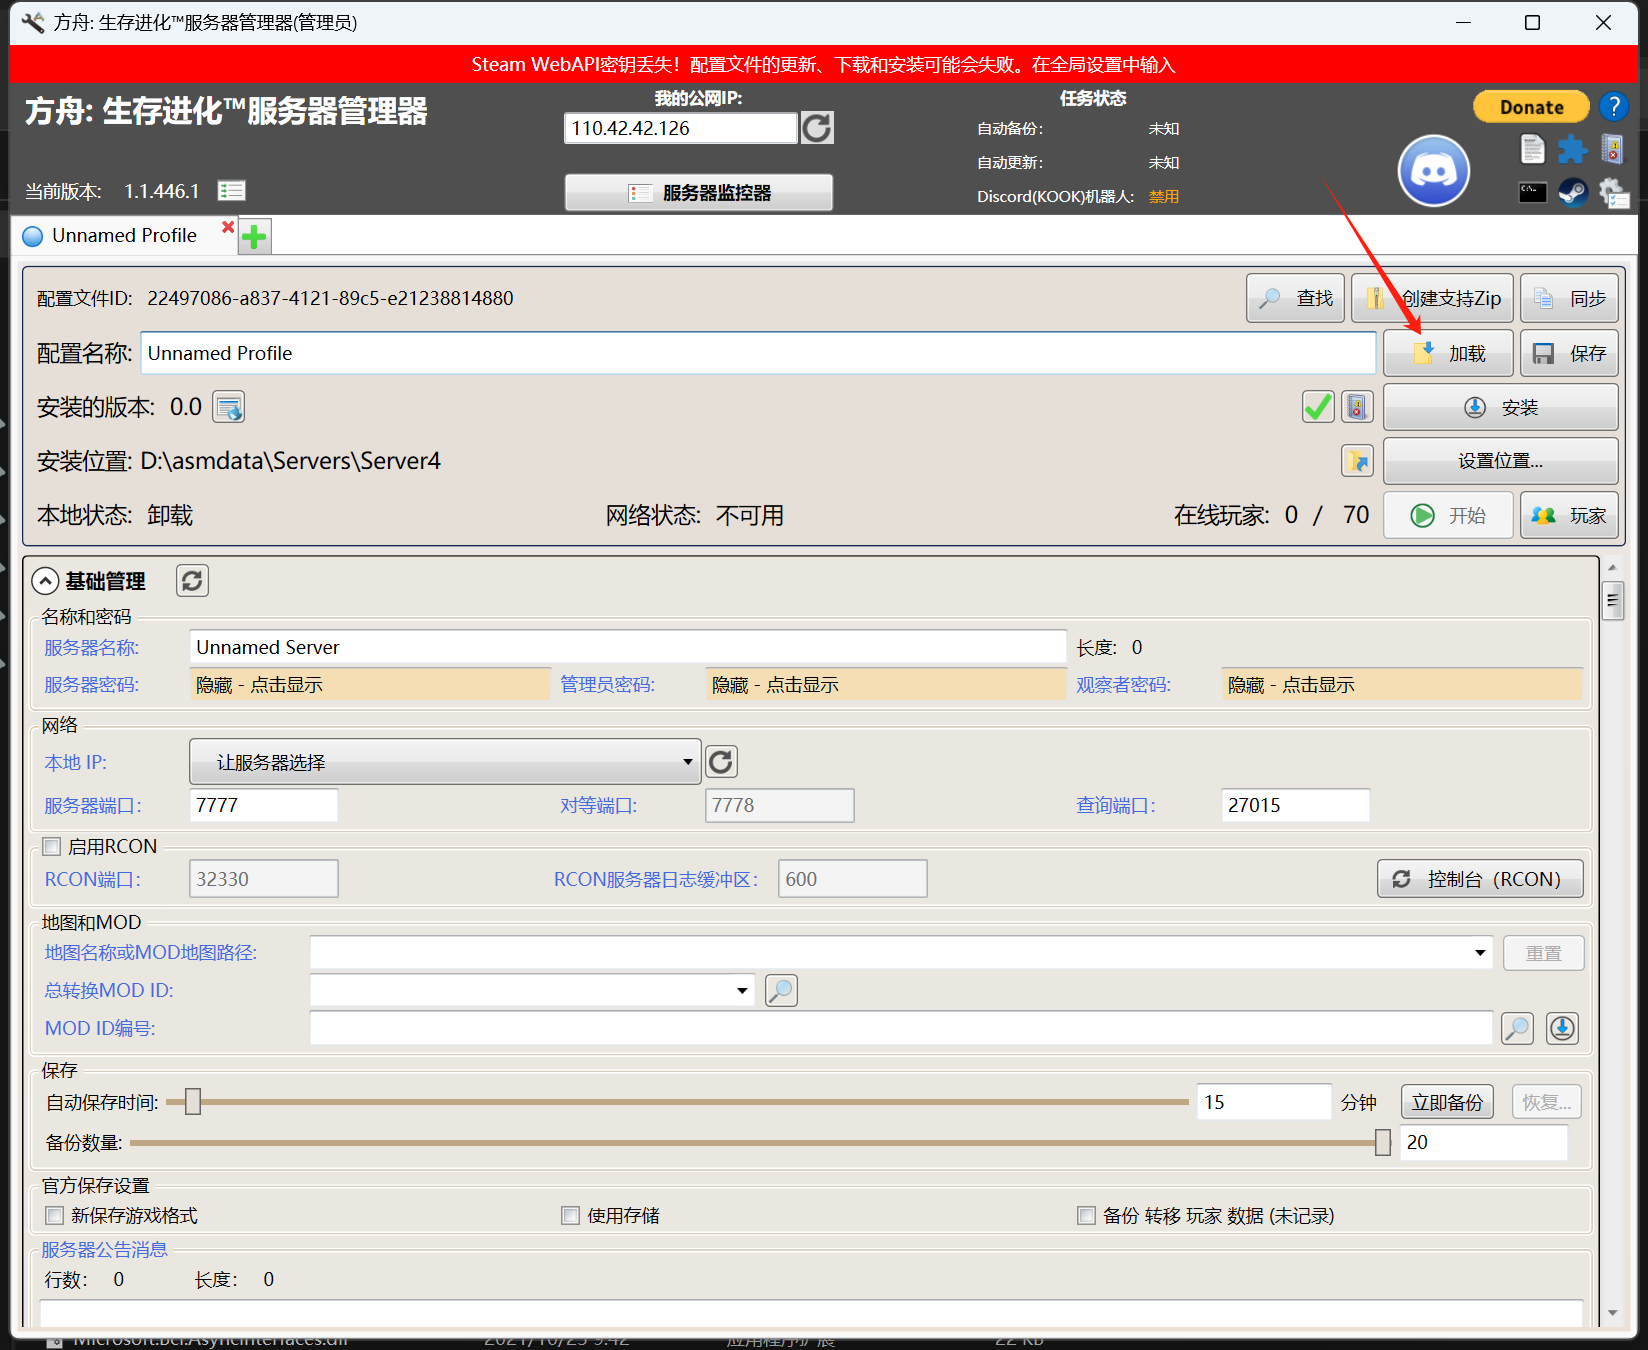Click the 设置位置 button
The image size is (1648, 1350).
(x=1500, y=461)
